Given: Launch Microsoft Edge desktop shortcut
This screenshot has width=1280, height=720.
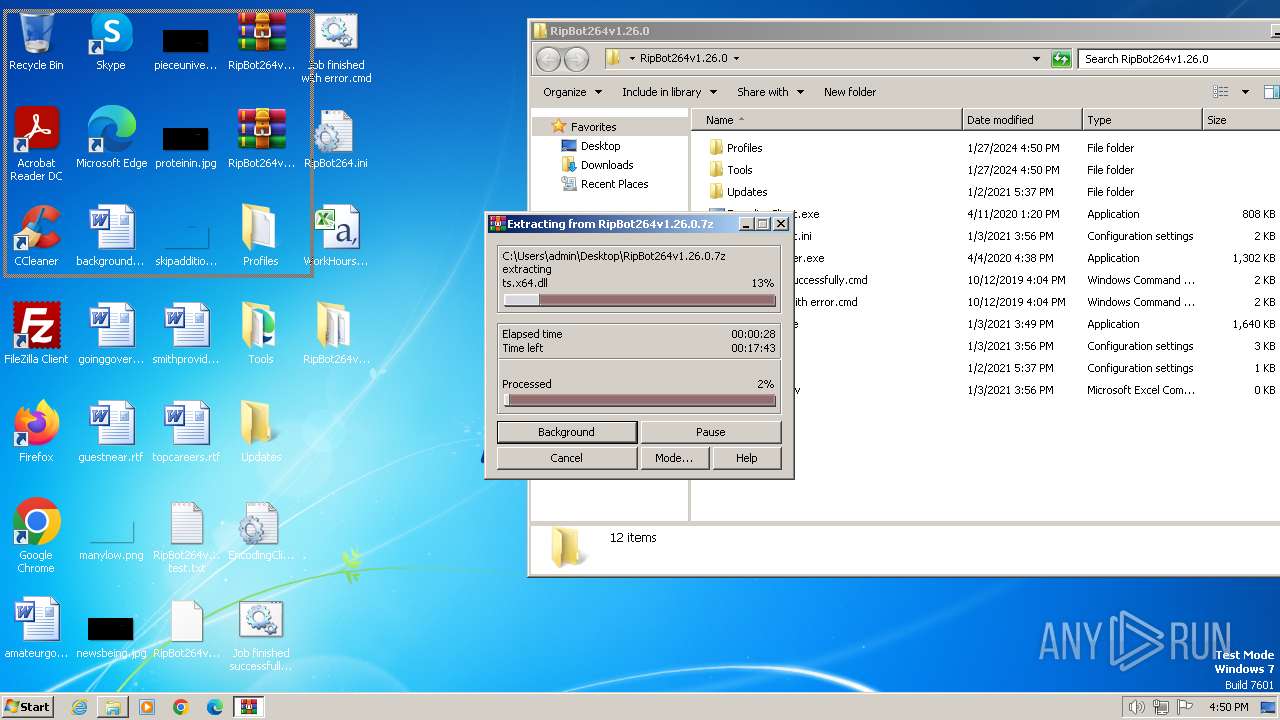Looking at the screenshot, I should 111,139.
